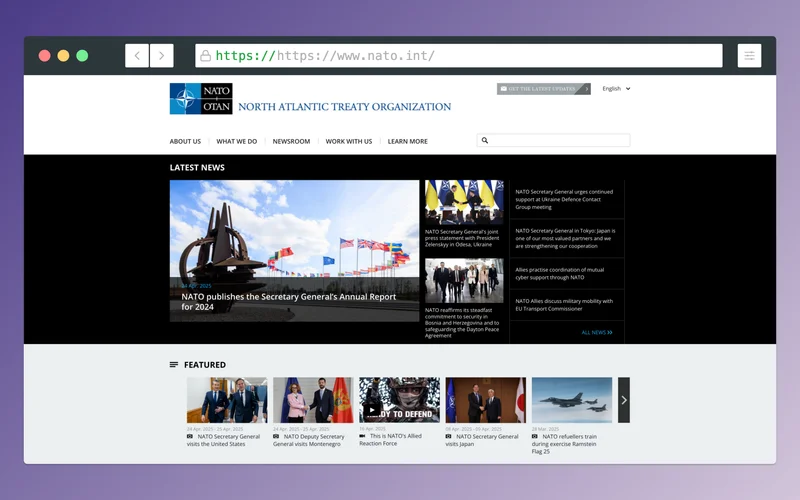Open the Newsroom menu
The image size is (800, 500).
click(291, 141)
